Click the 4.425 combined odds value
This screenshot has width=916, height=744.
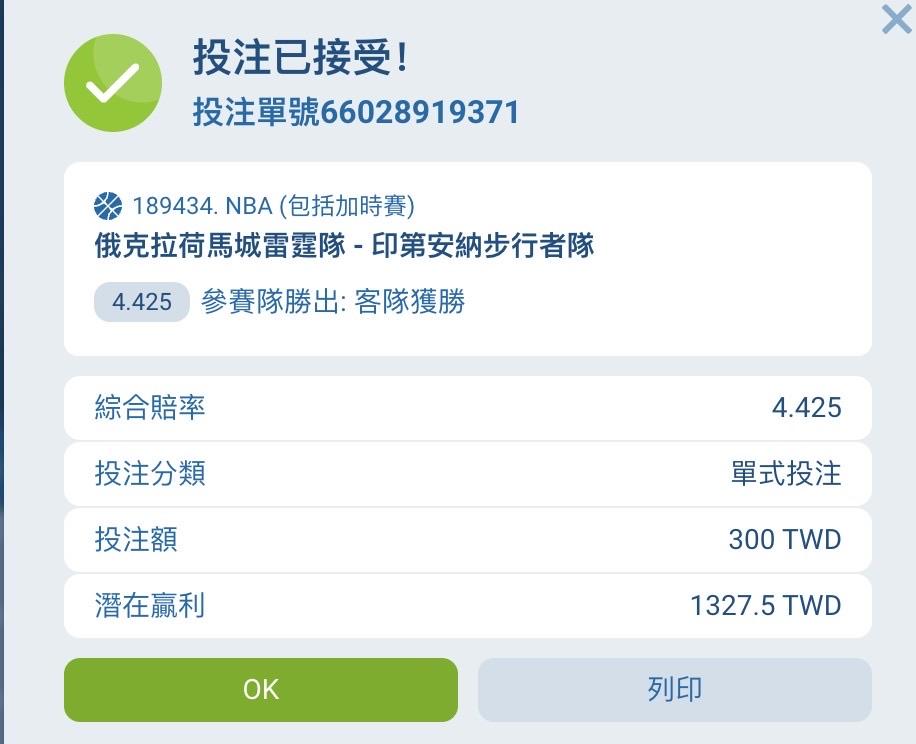pyautogui.click(x=807, y=408)
